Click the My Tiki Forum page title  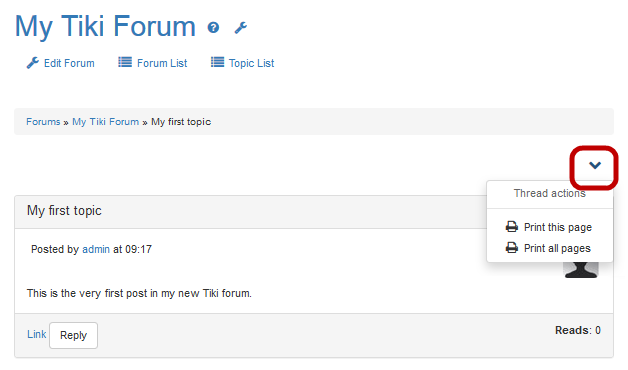(x=105, y=26)
